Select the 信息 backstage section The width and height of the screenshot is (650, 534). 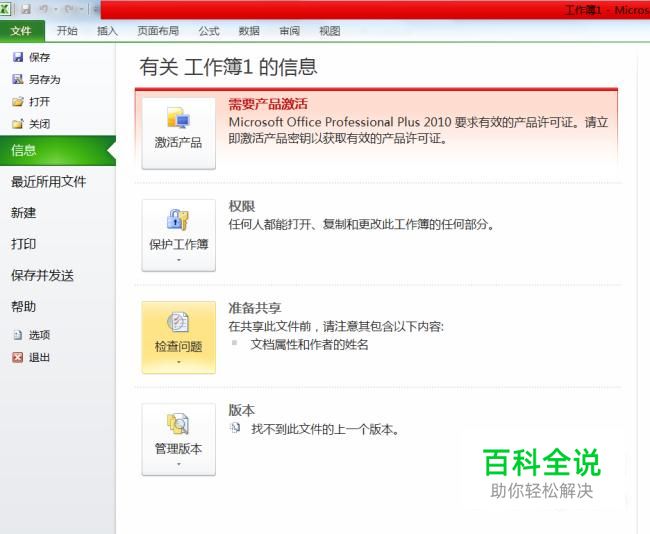[x=58, y=150]
